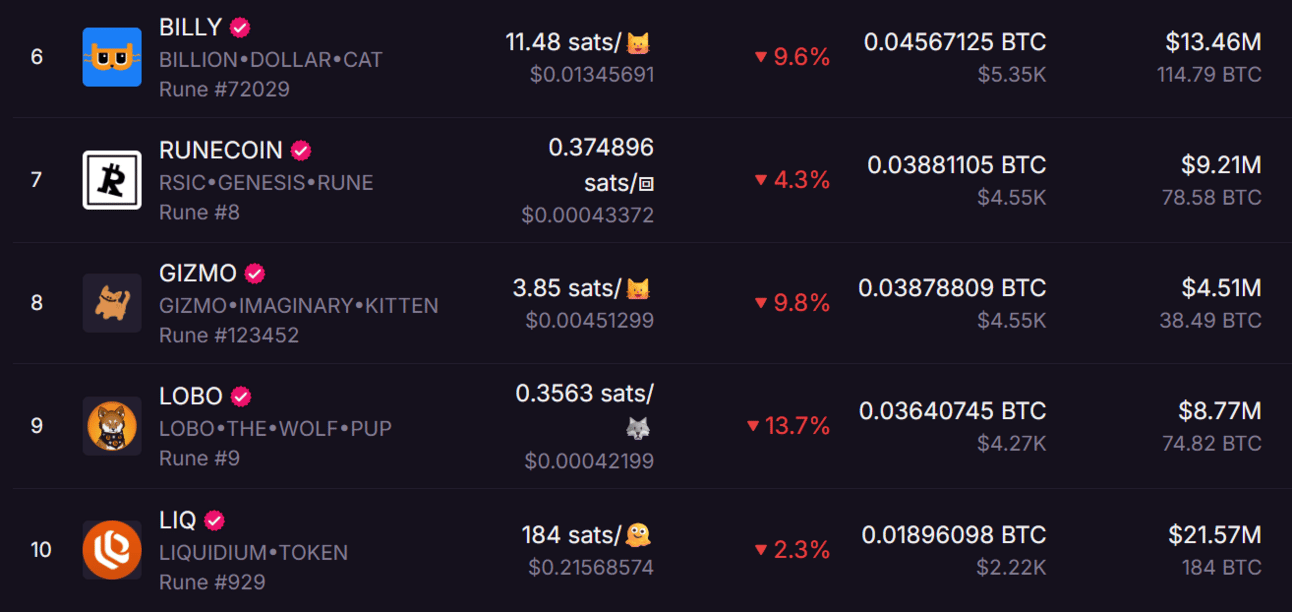Click the BILLY cat logo icon

(x=112, y=57)
